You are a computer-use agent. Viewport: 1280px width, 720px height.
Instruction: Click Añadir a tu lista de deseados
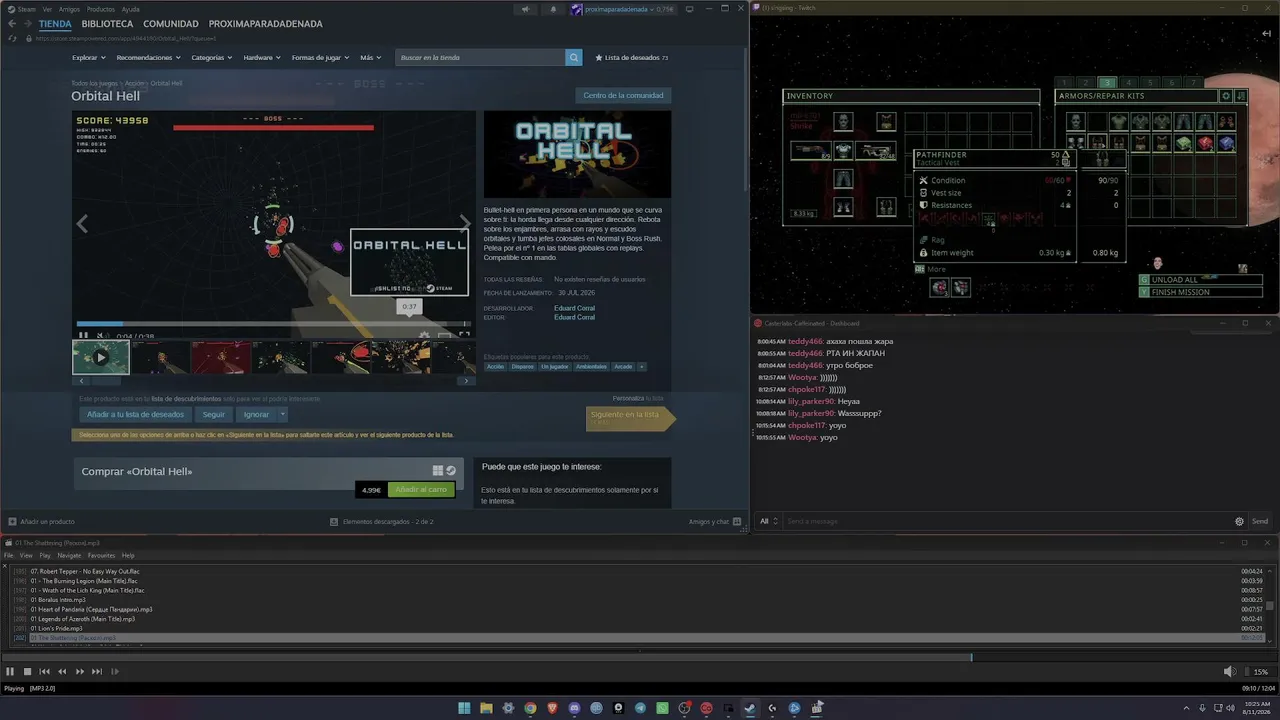pyautogui.click(x=135, y=414)
